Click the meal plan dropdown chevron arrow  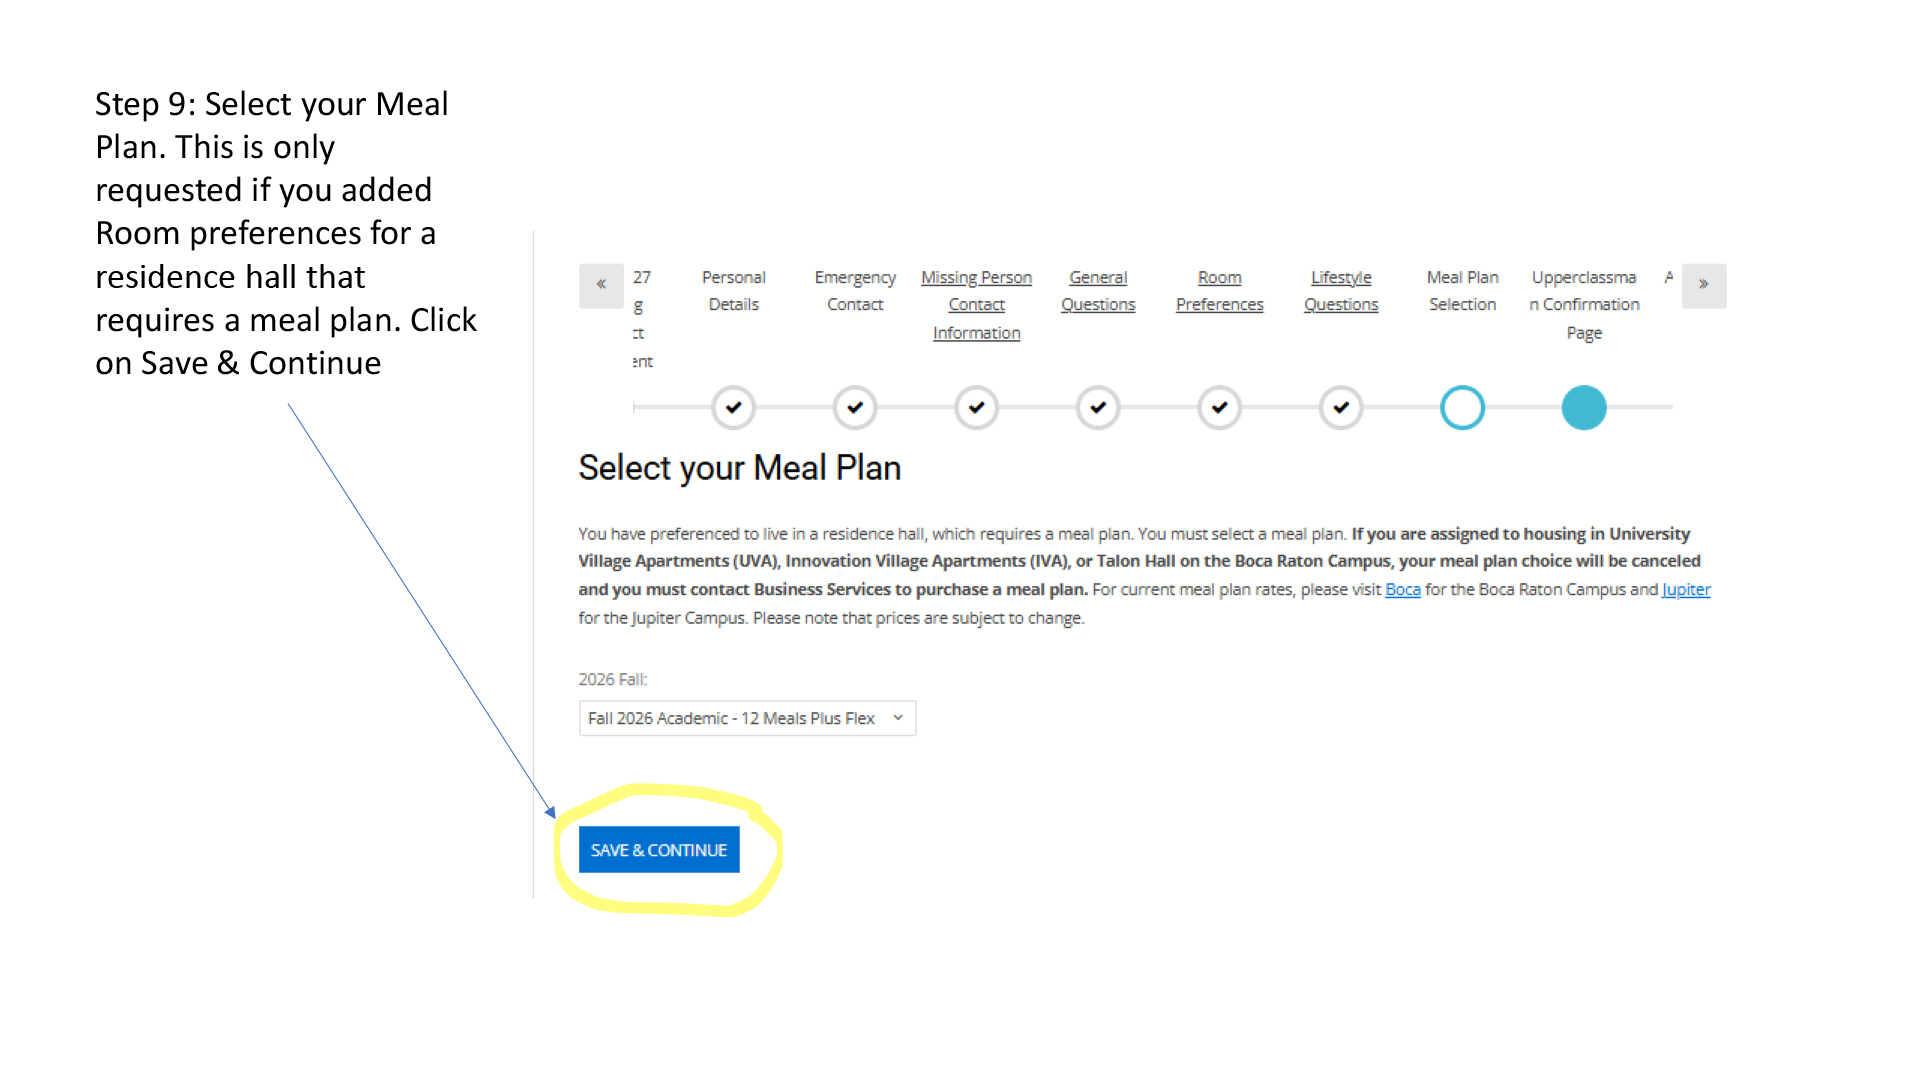[x=898, y=718]
